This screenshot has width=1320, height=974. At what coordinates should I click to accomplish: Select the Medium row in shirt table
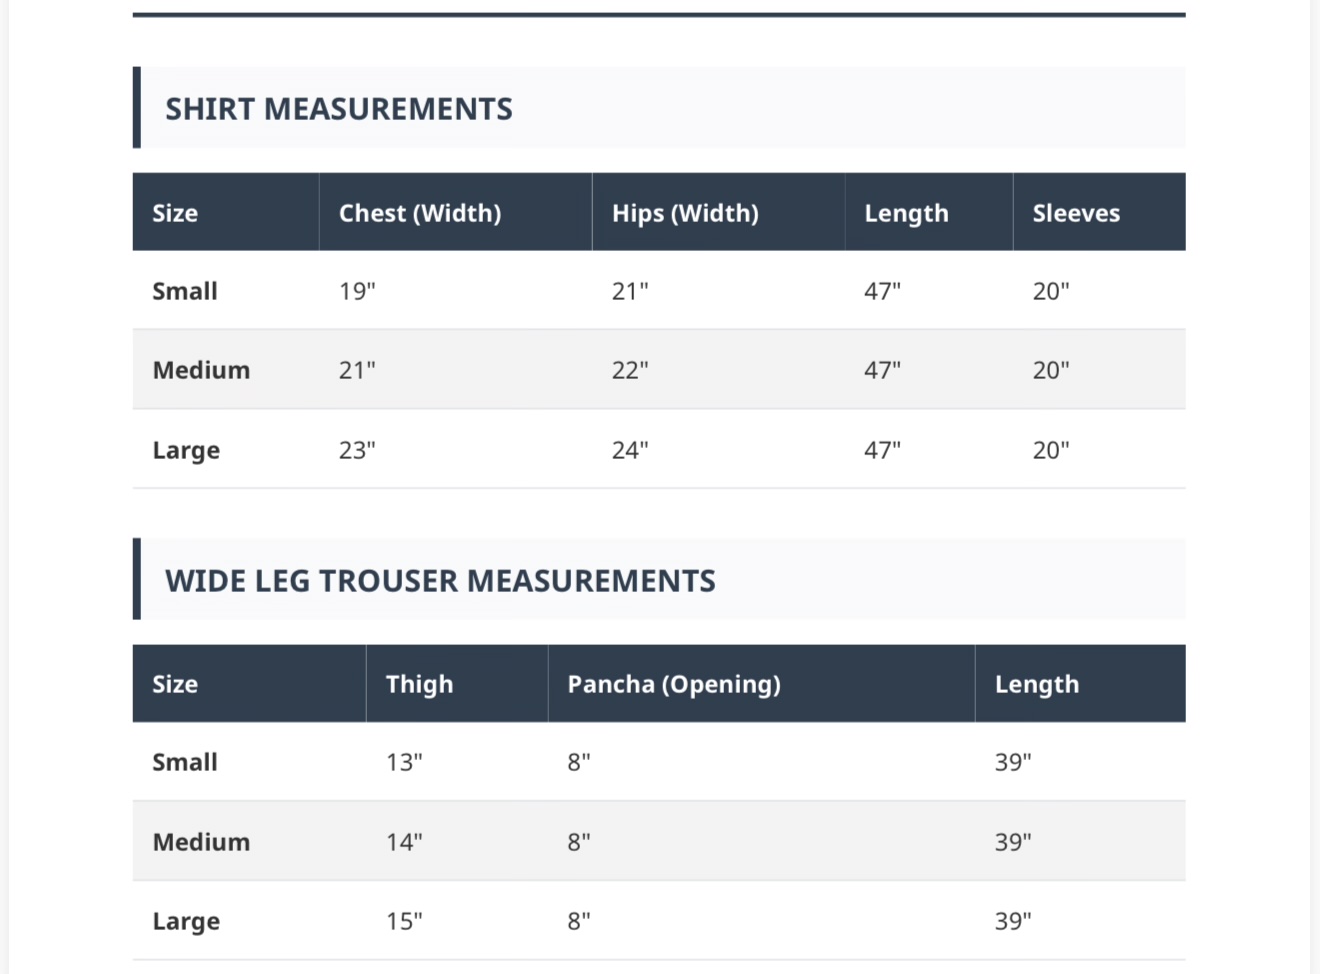[x=659, y=369]
